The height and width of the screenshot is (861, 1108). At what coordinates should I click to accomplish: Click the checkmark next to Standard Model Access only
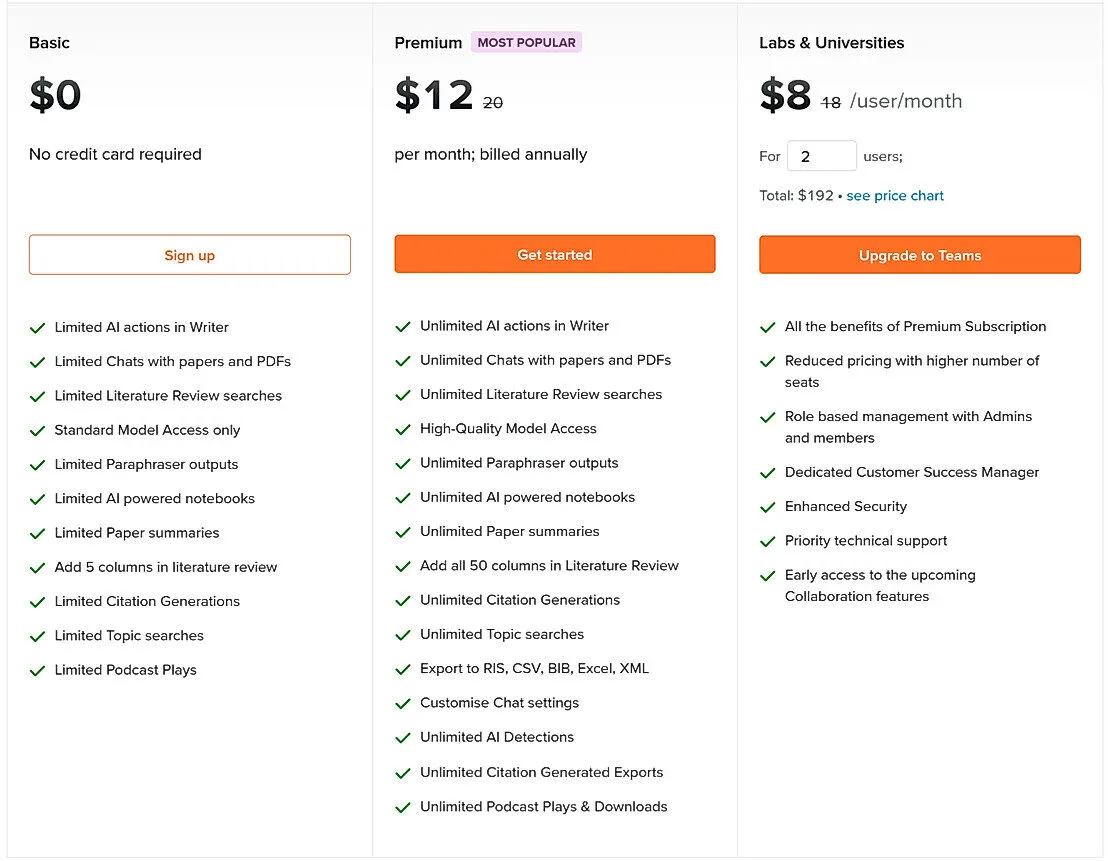(x=37, y=430)
